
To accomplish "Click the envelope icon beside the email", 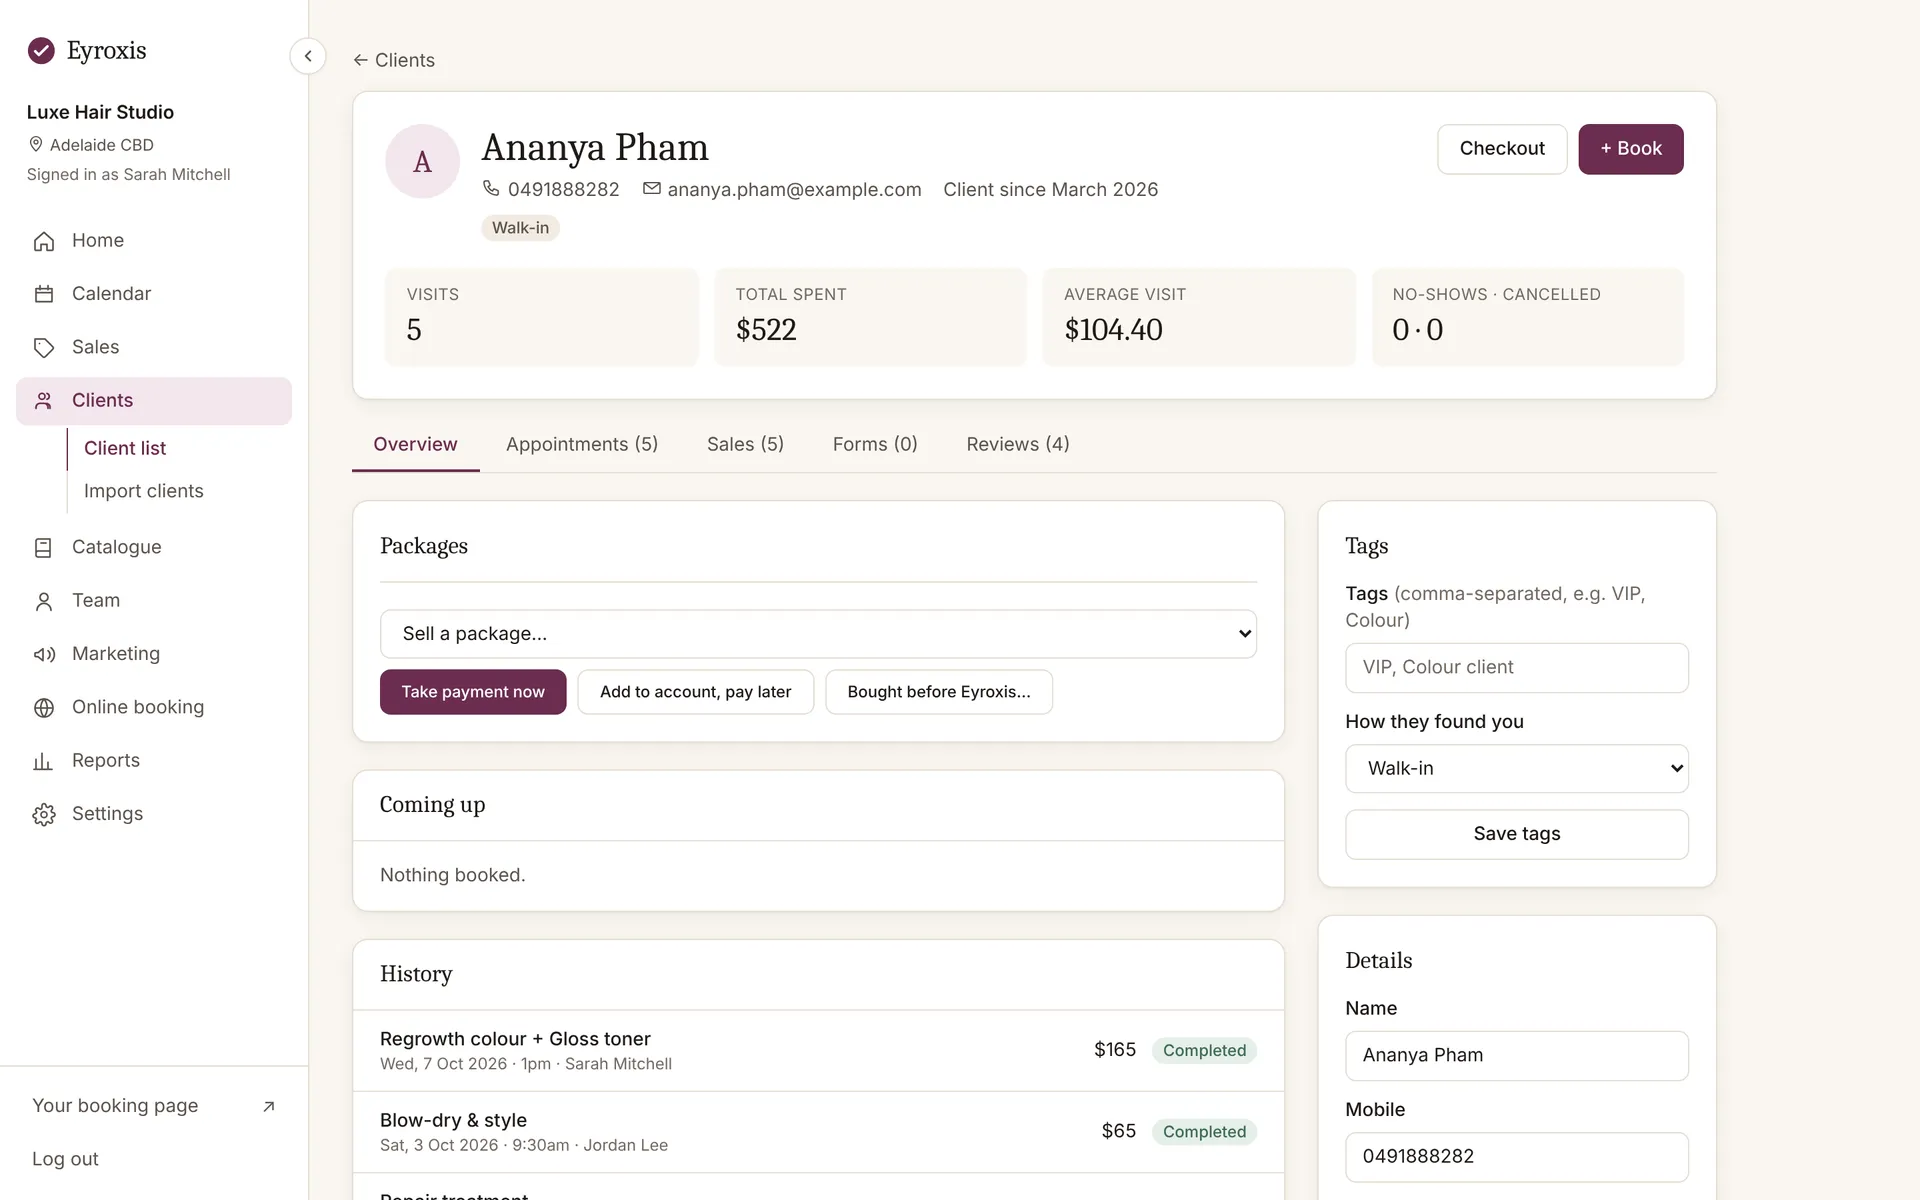I will (x=651, y=188).
